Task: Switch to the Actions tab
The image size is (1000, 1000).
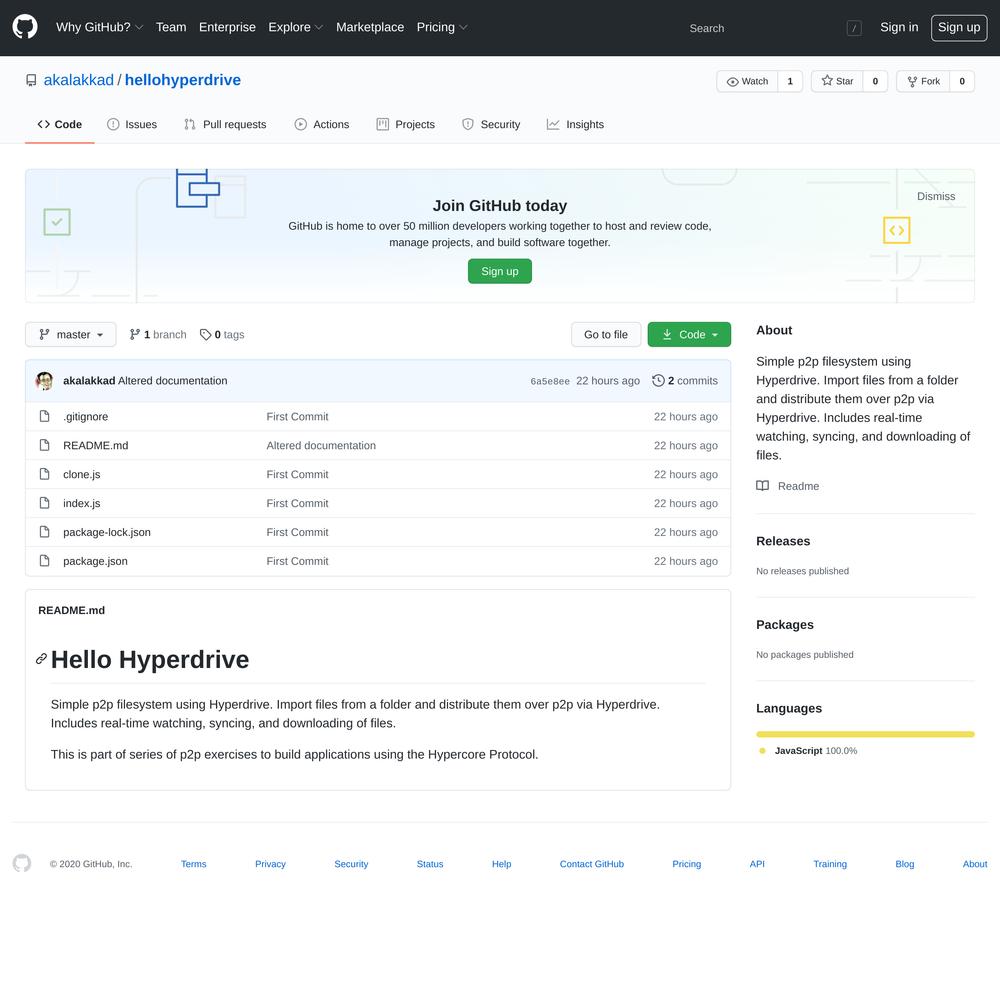Action: point(322,124)
